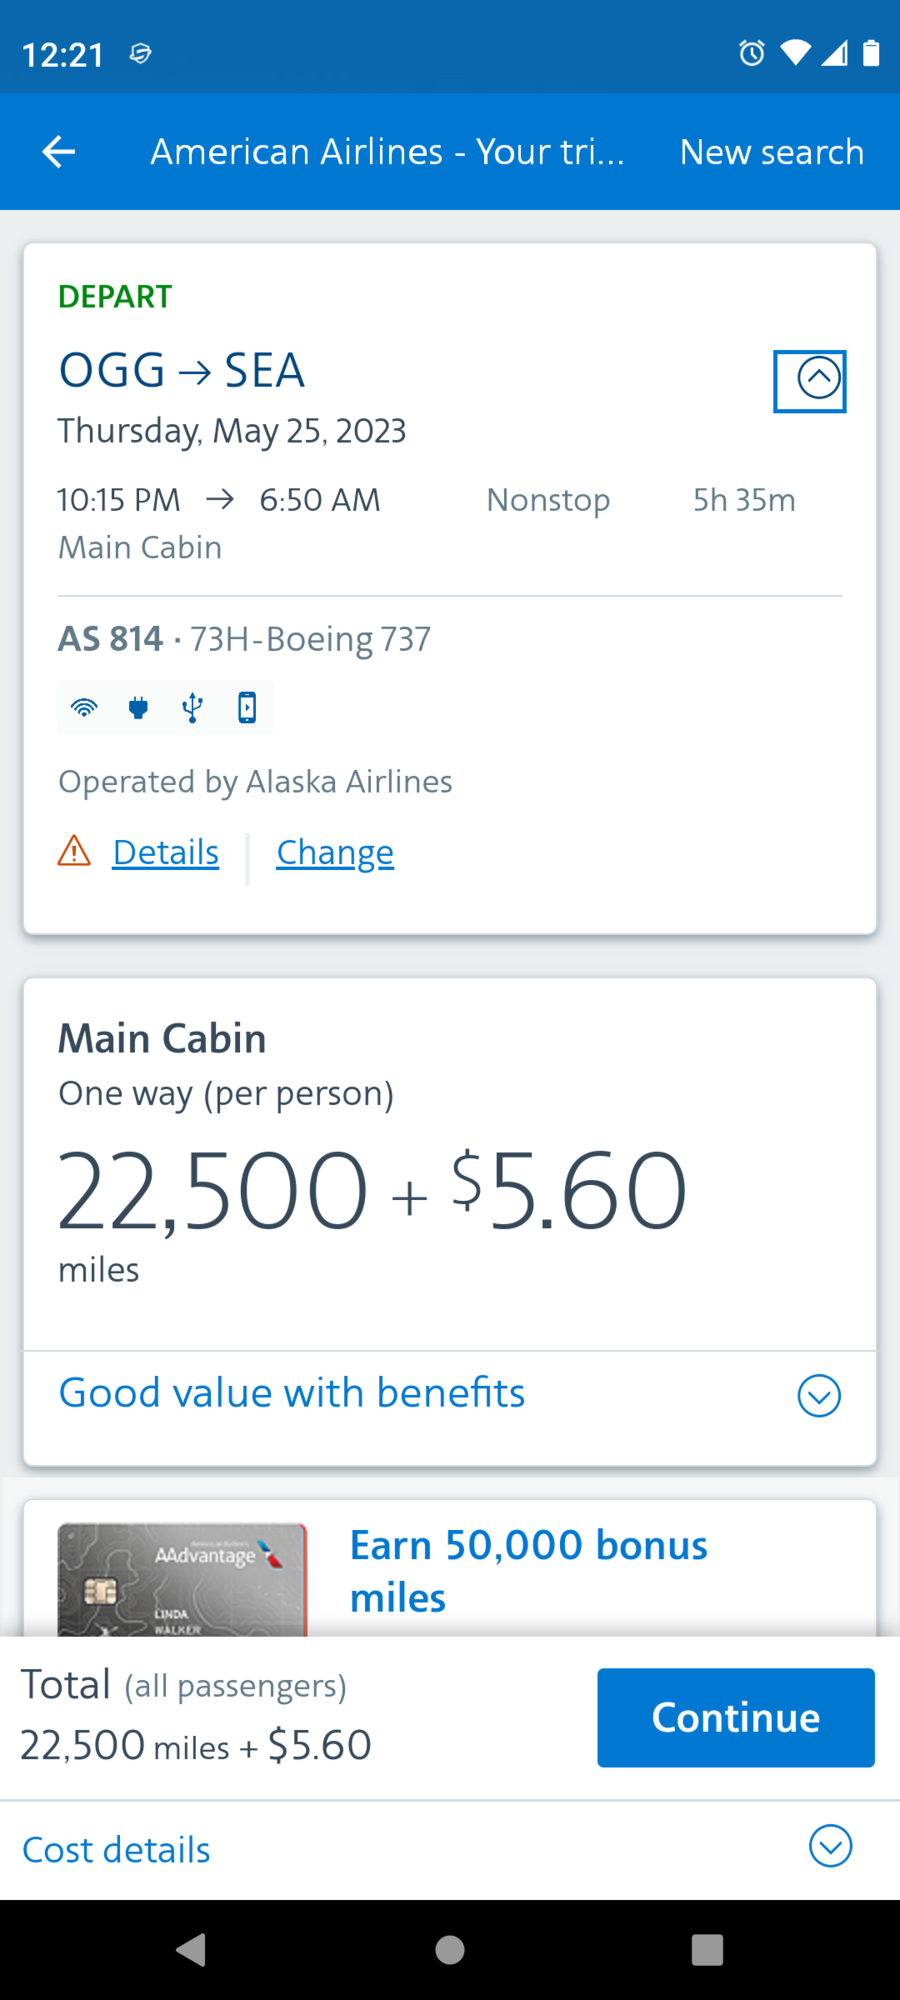Click the power outlet amenity icon
Image resolution: width=900 pixels, height=2000 pixels.
point(139,708)
